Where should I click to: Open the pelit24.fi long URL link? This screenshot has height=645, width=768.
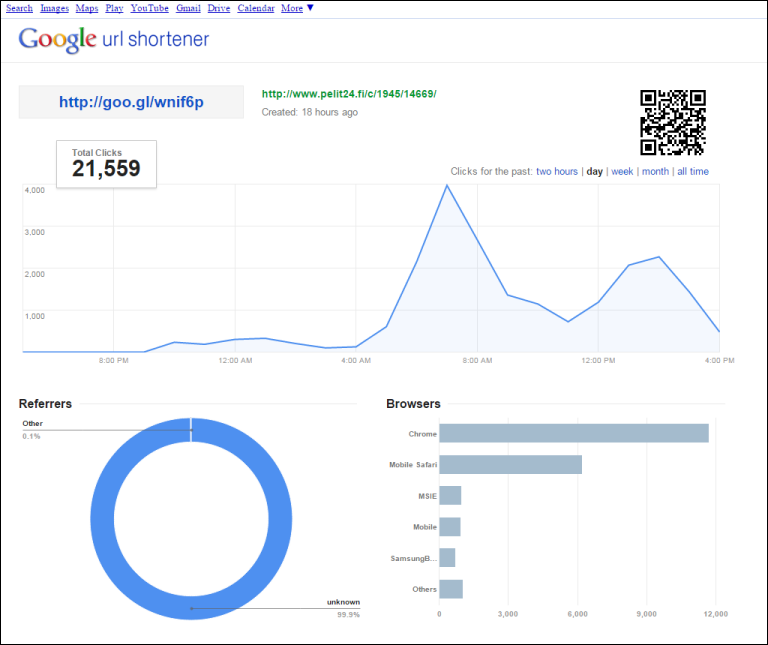click(x=349, y=94)
